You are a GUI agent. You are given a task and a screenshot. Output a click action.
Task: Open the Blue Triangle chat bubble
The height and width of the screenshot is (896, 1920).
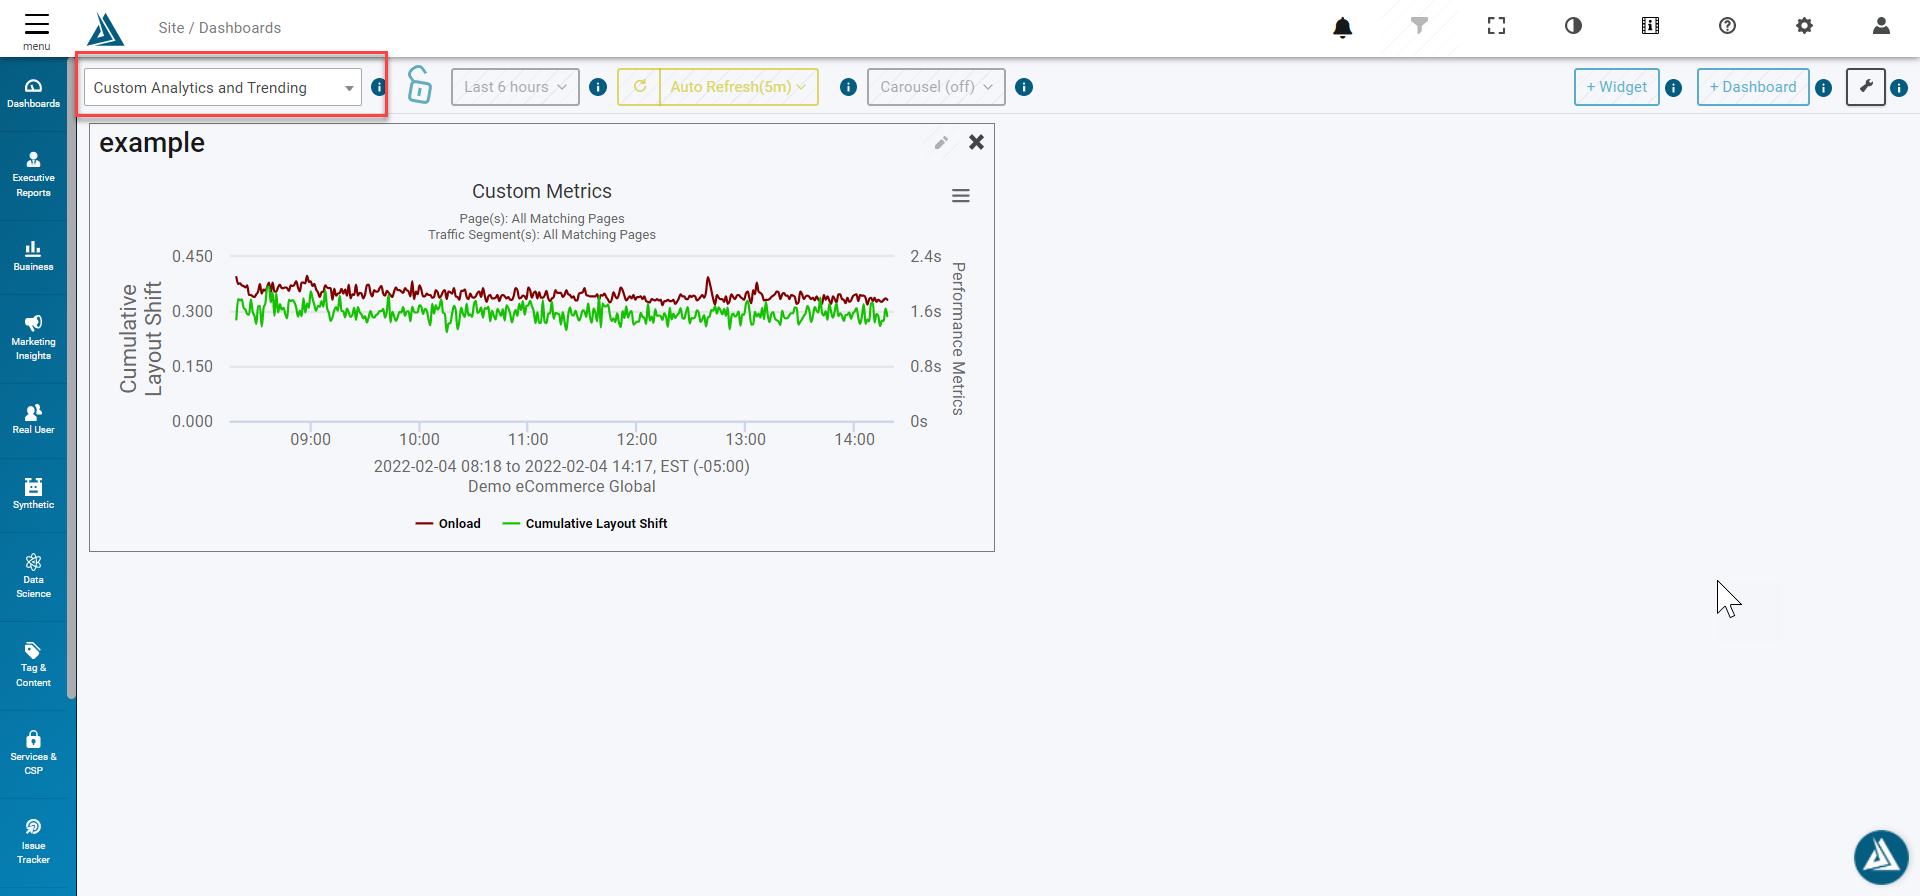pyautogui.click(x=1881, y=857)
